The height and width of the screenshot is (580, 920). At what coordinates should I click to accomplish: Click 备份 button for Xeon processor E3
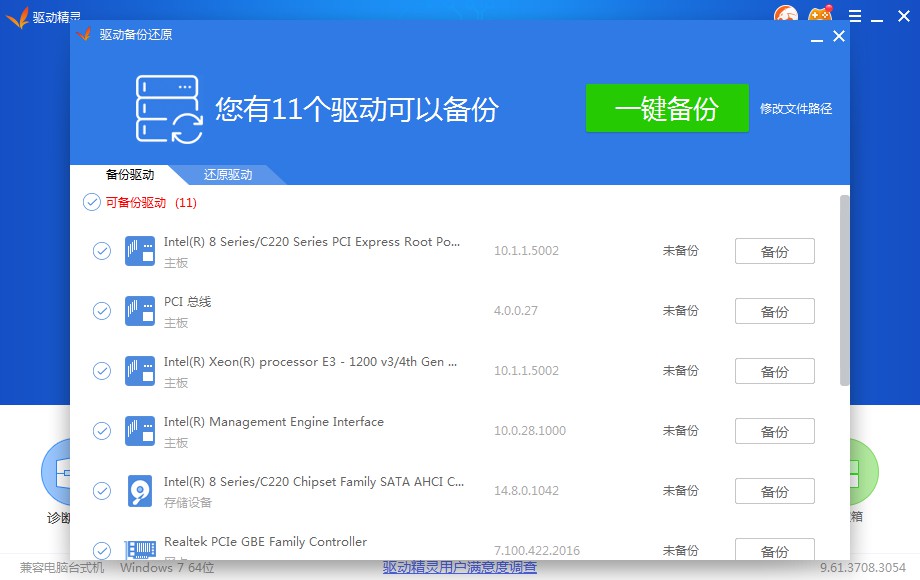774,371
